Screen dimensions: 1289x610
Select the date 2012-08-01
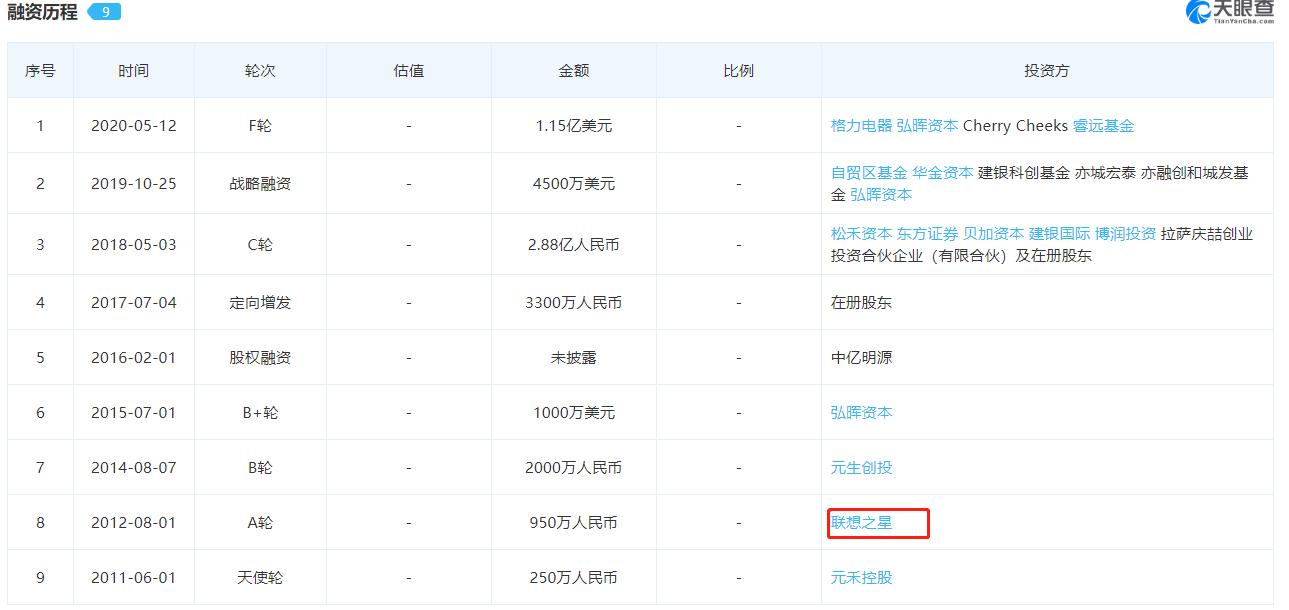tap(133, 522)
